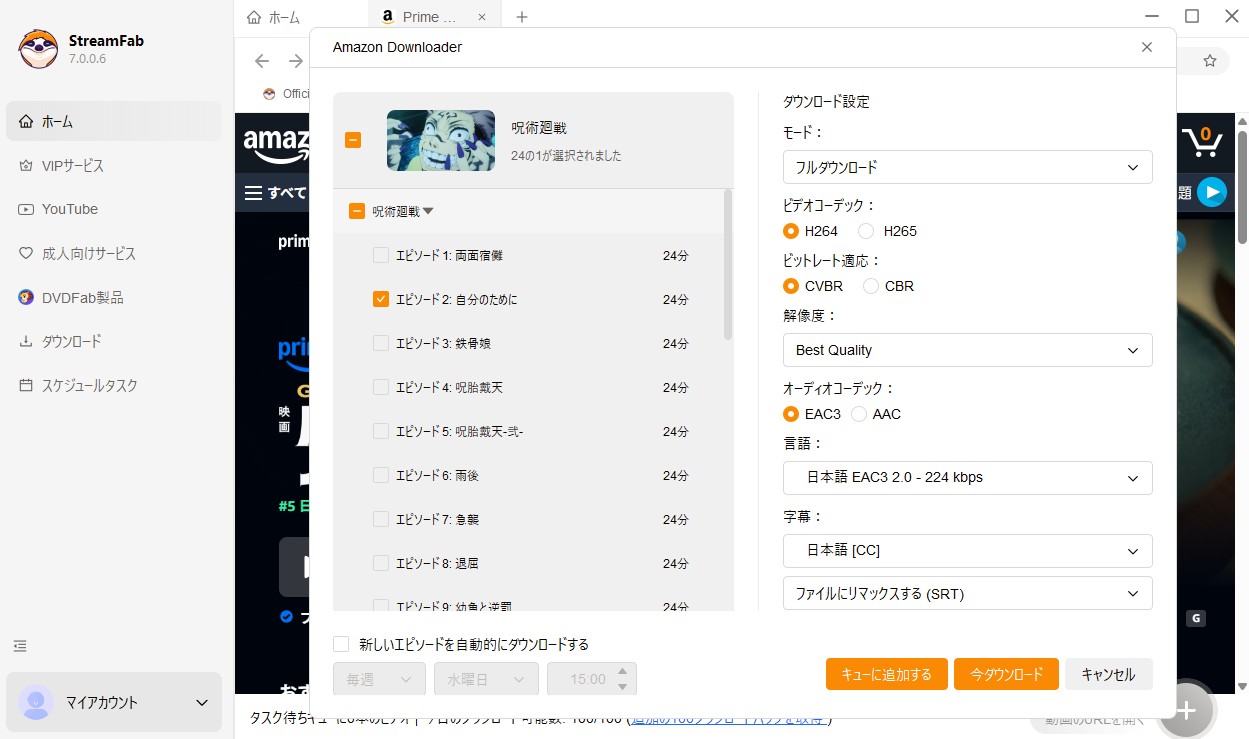
Task: Close the Amazon Downloader dialog
Action: (x=1146, y=47)
